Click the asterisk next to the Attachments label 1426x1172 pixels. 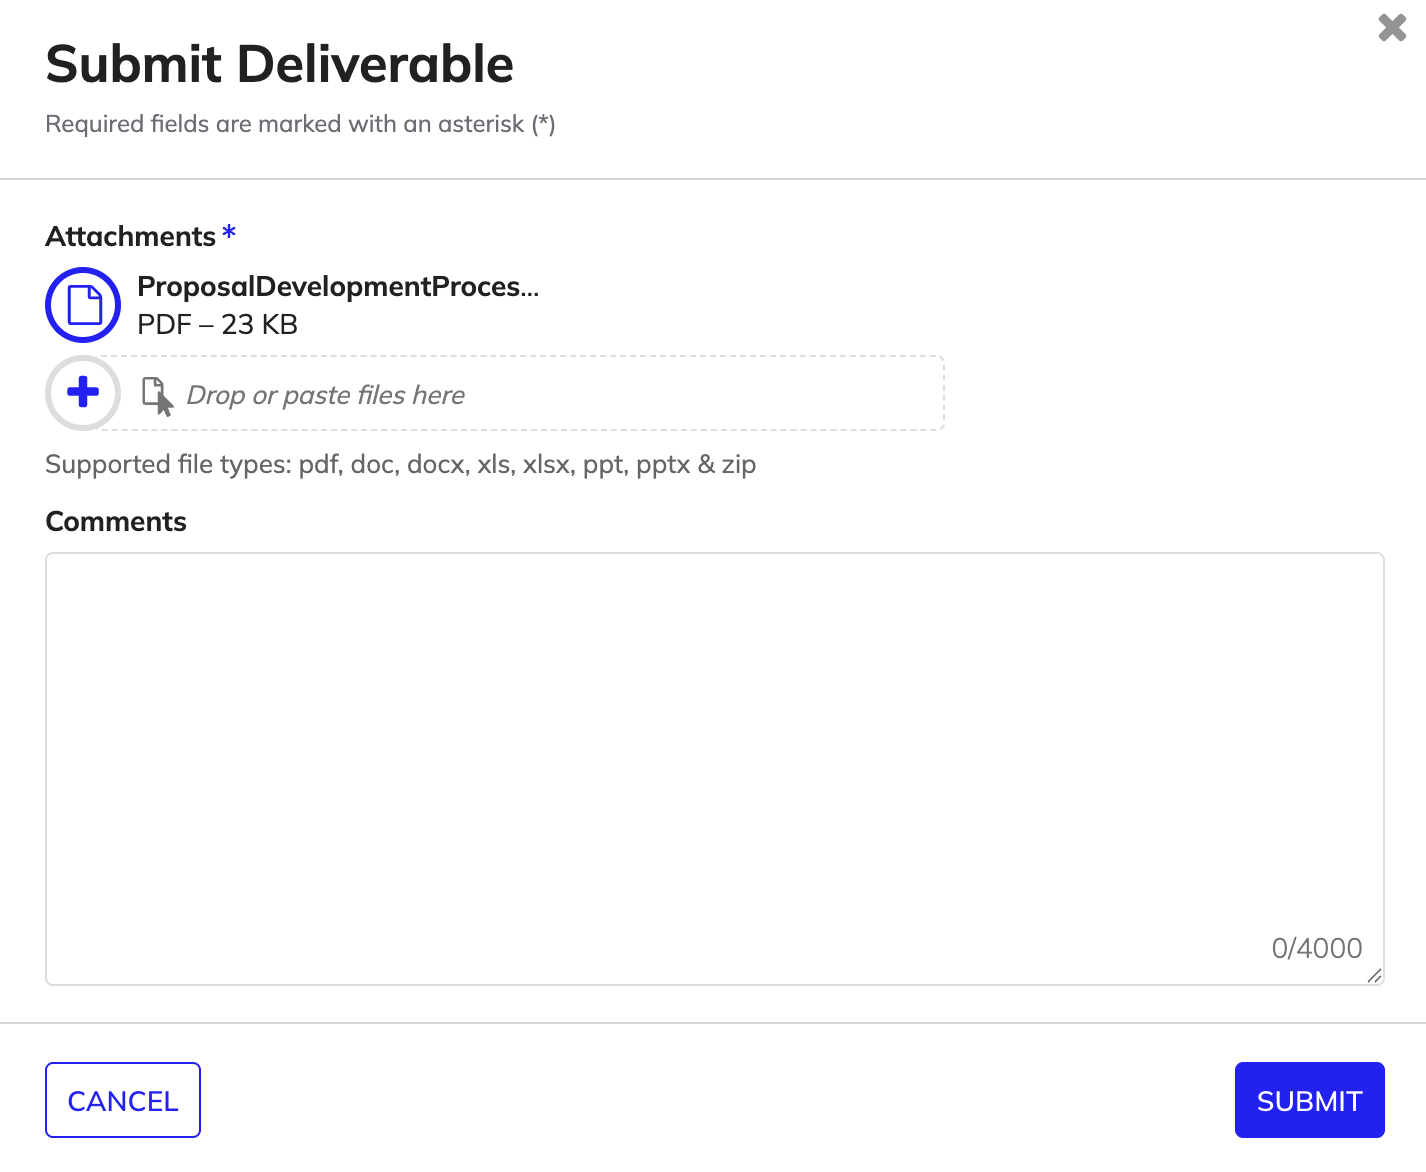tap(229, 233)
